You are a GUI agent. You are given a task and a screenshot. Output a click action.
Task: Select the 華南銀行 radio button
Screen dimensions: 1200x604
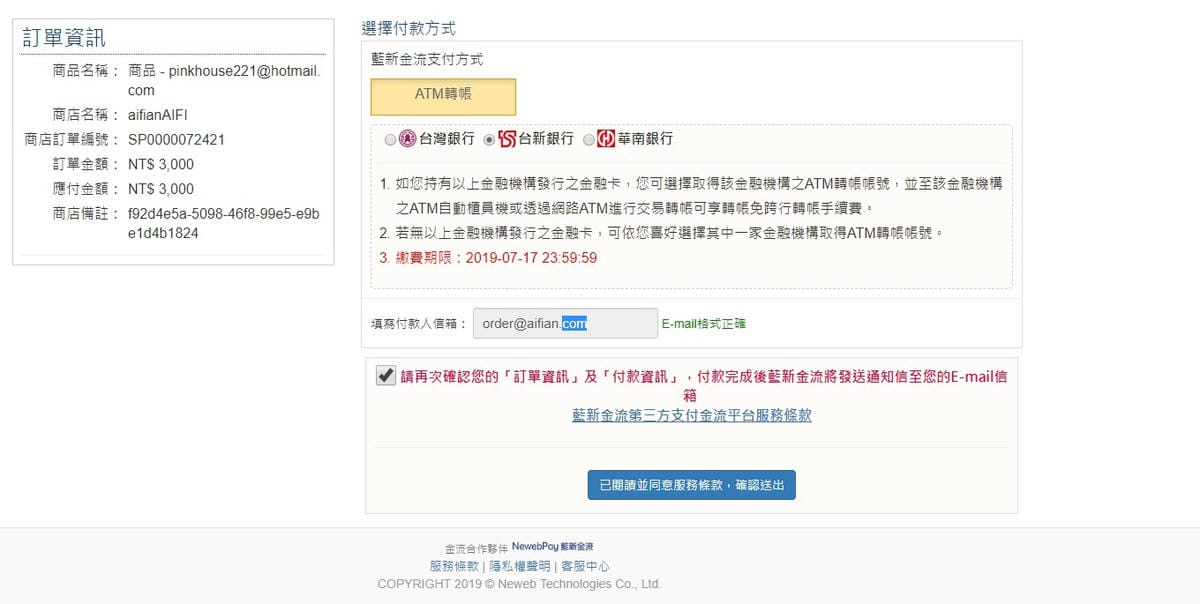point(589,140)
